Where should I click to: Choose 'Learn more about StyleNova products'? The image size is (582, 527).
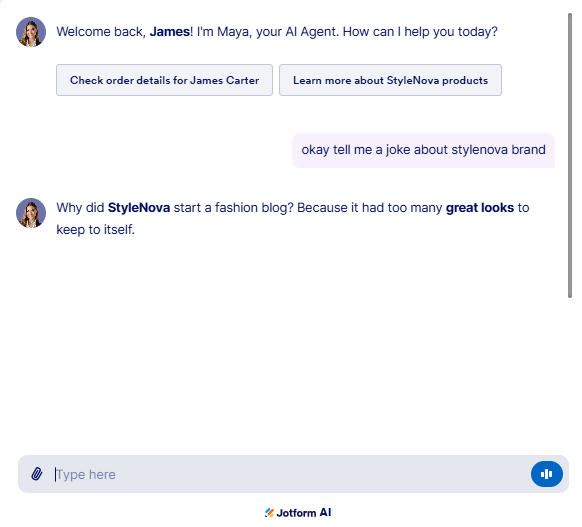(390, 80)
